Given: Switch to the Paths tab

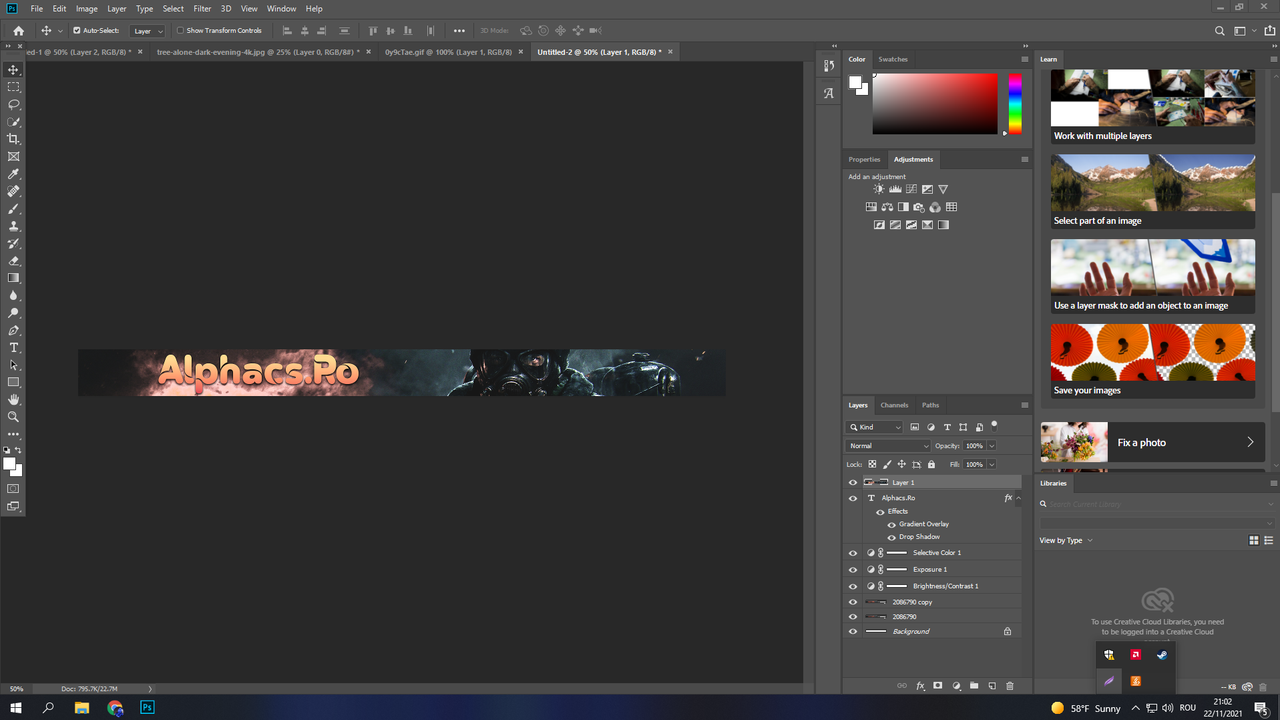Looking at the screenshot, I should pyautogui.click(x=931, y=405).
